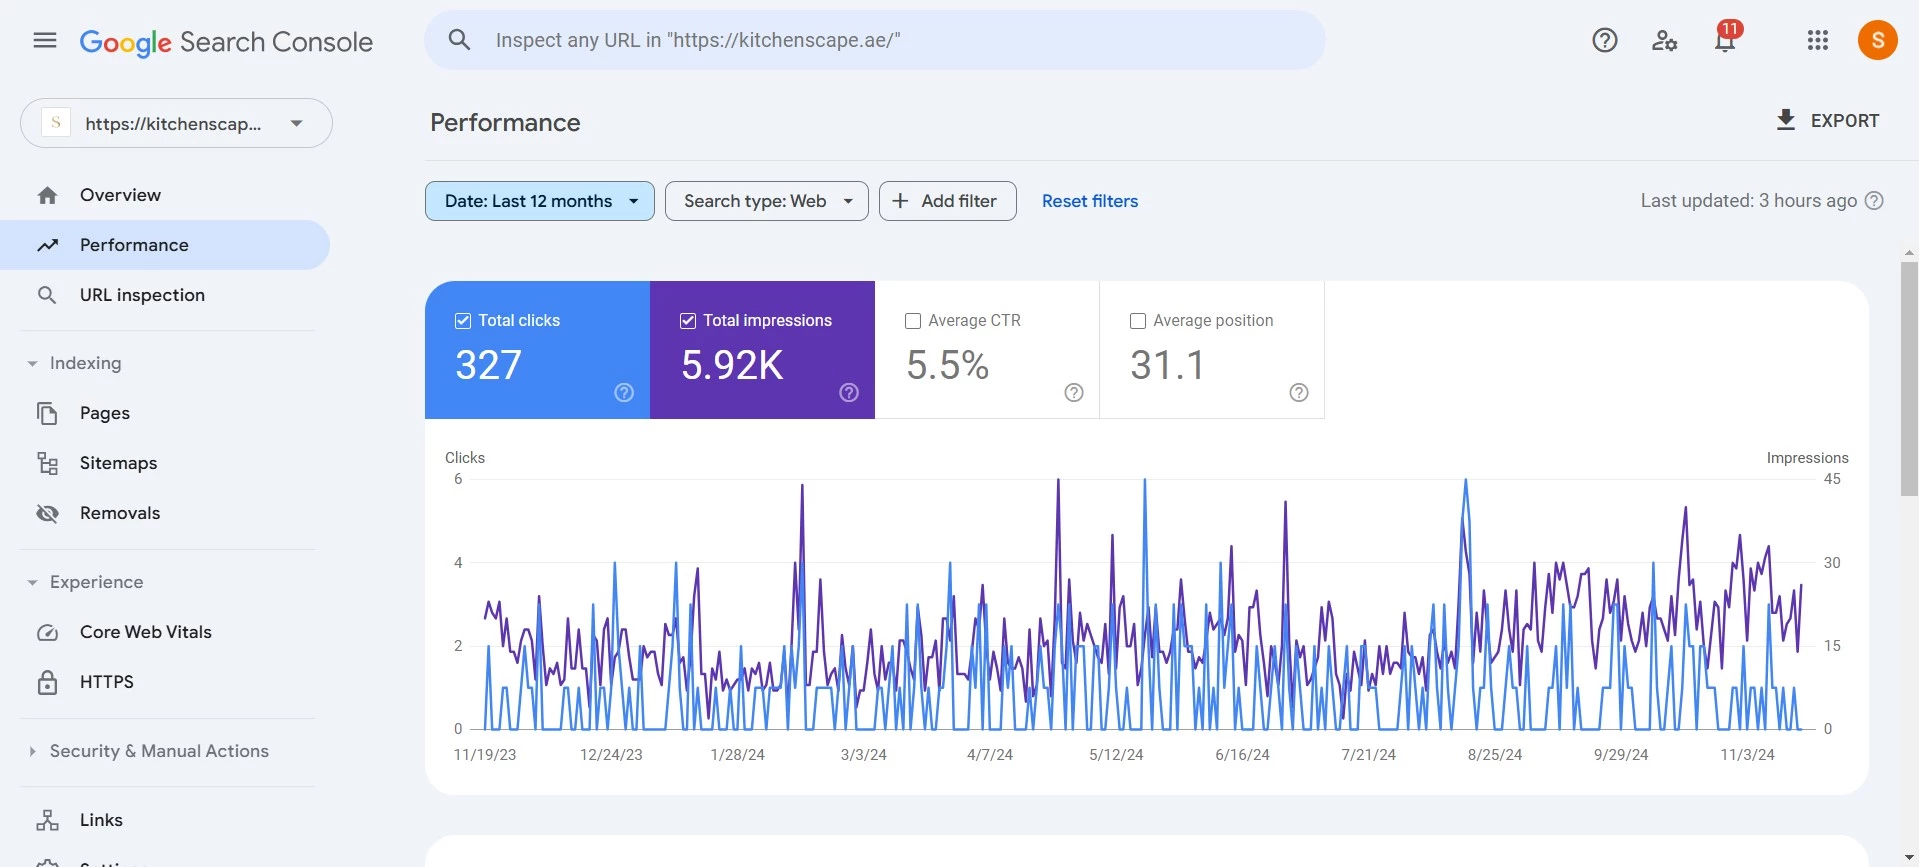1919x867 pixels.
Task: Click the Performance page heading
Action: click(x=505, y=122)
